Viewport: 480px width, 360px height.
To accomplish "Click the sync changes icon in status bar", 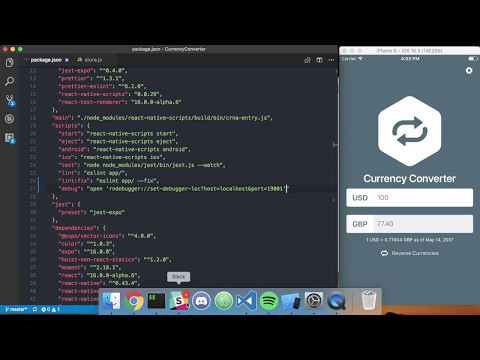I will pyautogui.click(x=35, y=309).
